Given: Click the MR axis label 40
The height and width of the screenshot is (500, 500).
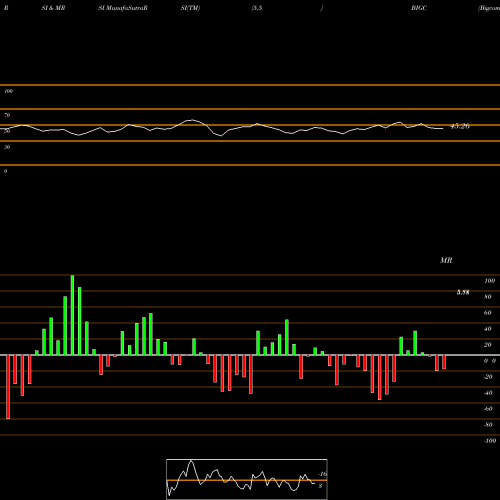Looking at the screenshot, I should (488, 329).
